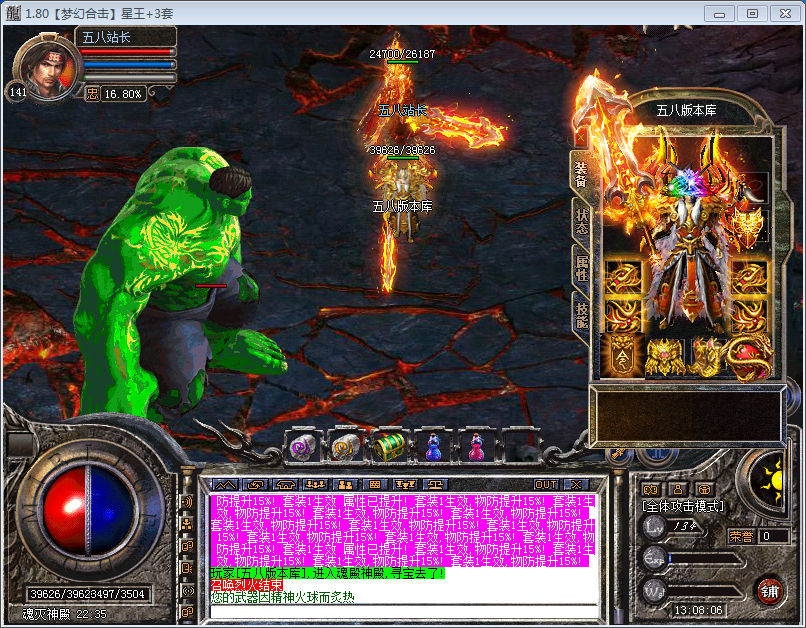The width and height of the screenshot is (806, 628).
Task: Click the person icon above attack mode
Action: (x=677, y=489)
